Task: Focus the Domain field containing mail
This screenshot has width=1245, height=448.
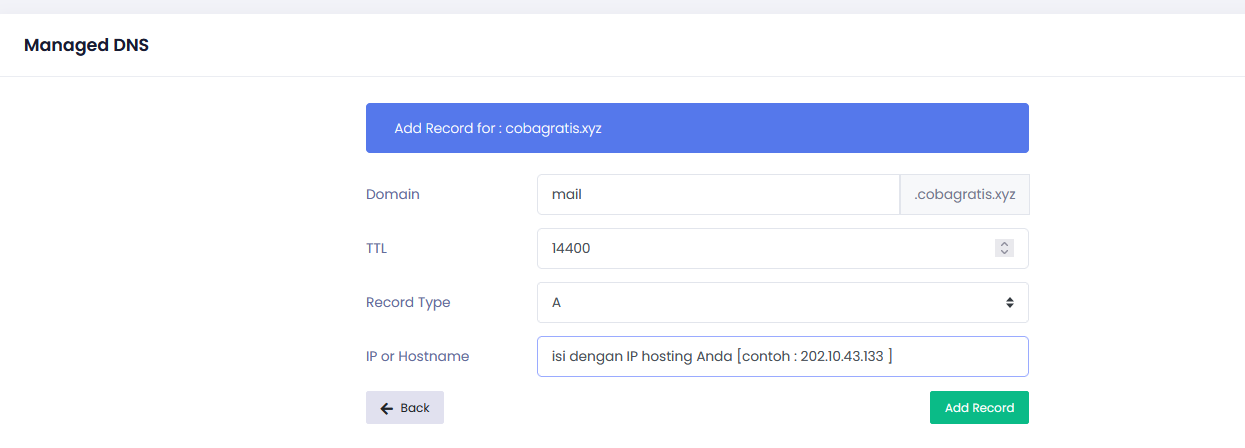Action: click(718, 195)
